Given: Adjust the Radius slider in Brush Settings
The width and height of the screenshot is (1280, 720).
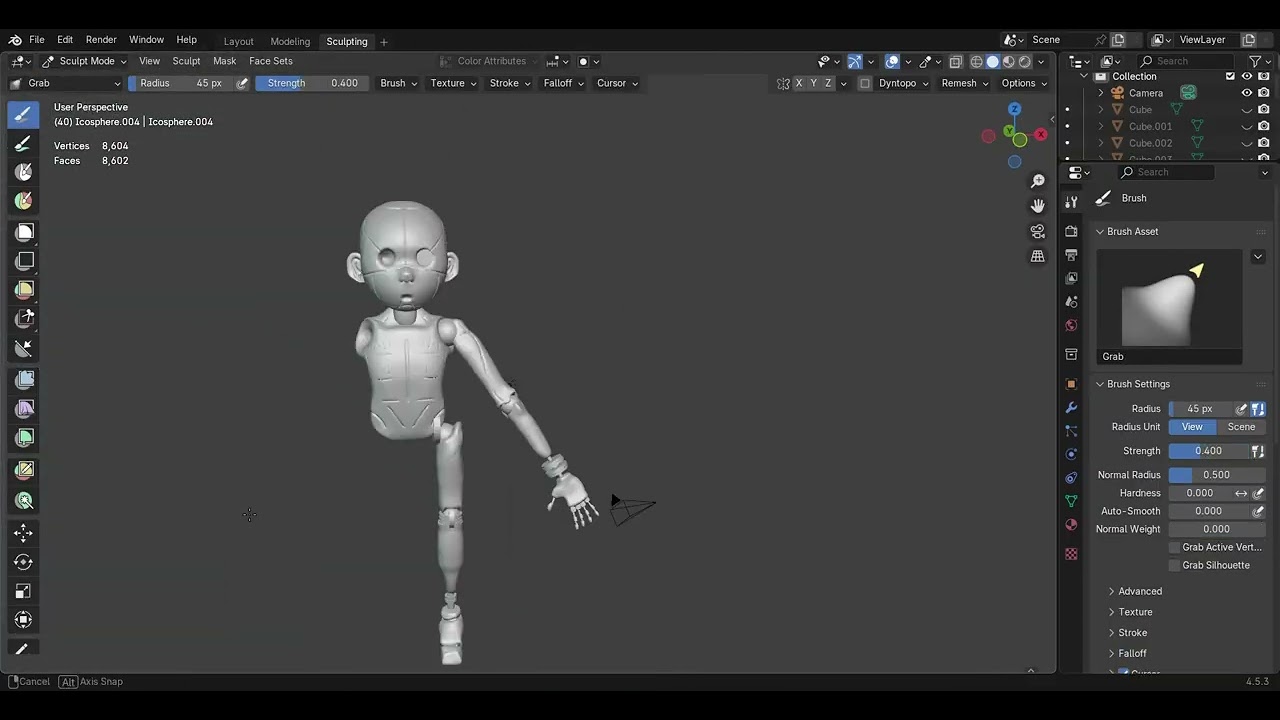Looking at the screenshot, I should click(1200, 409).
